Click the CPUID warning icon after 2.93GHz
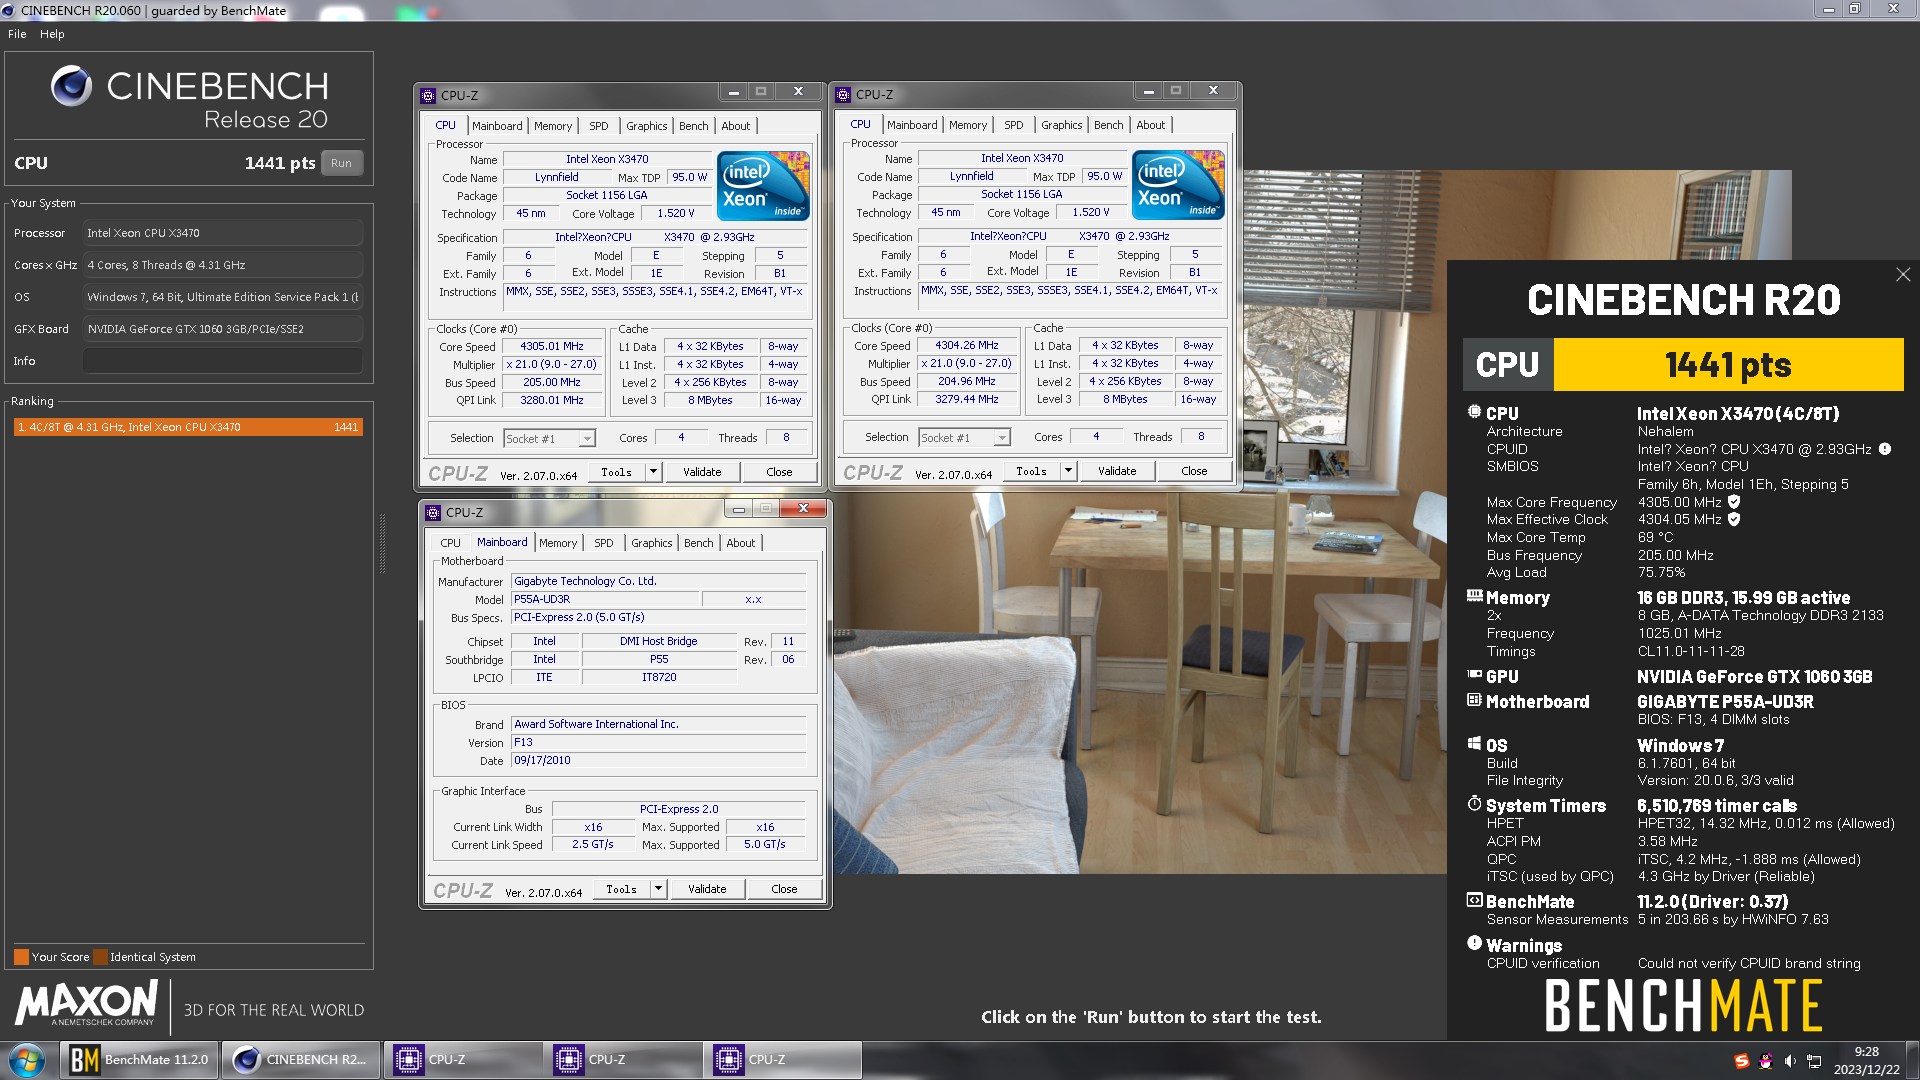This screenshot has height=1080, width=1920. tap(1885, 449)
